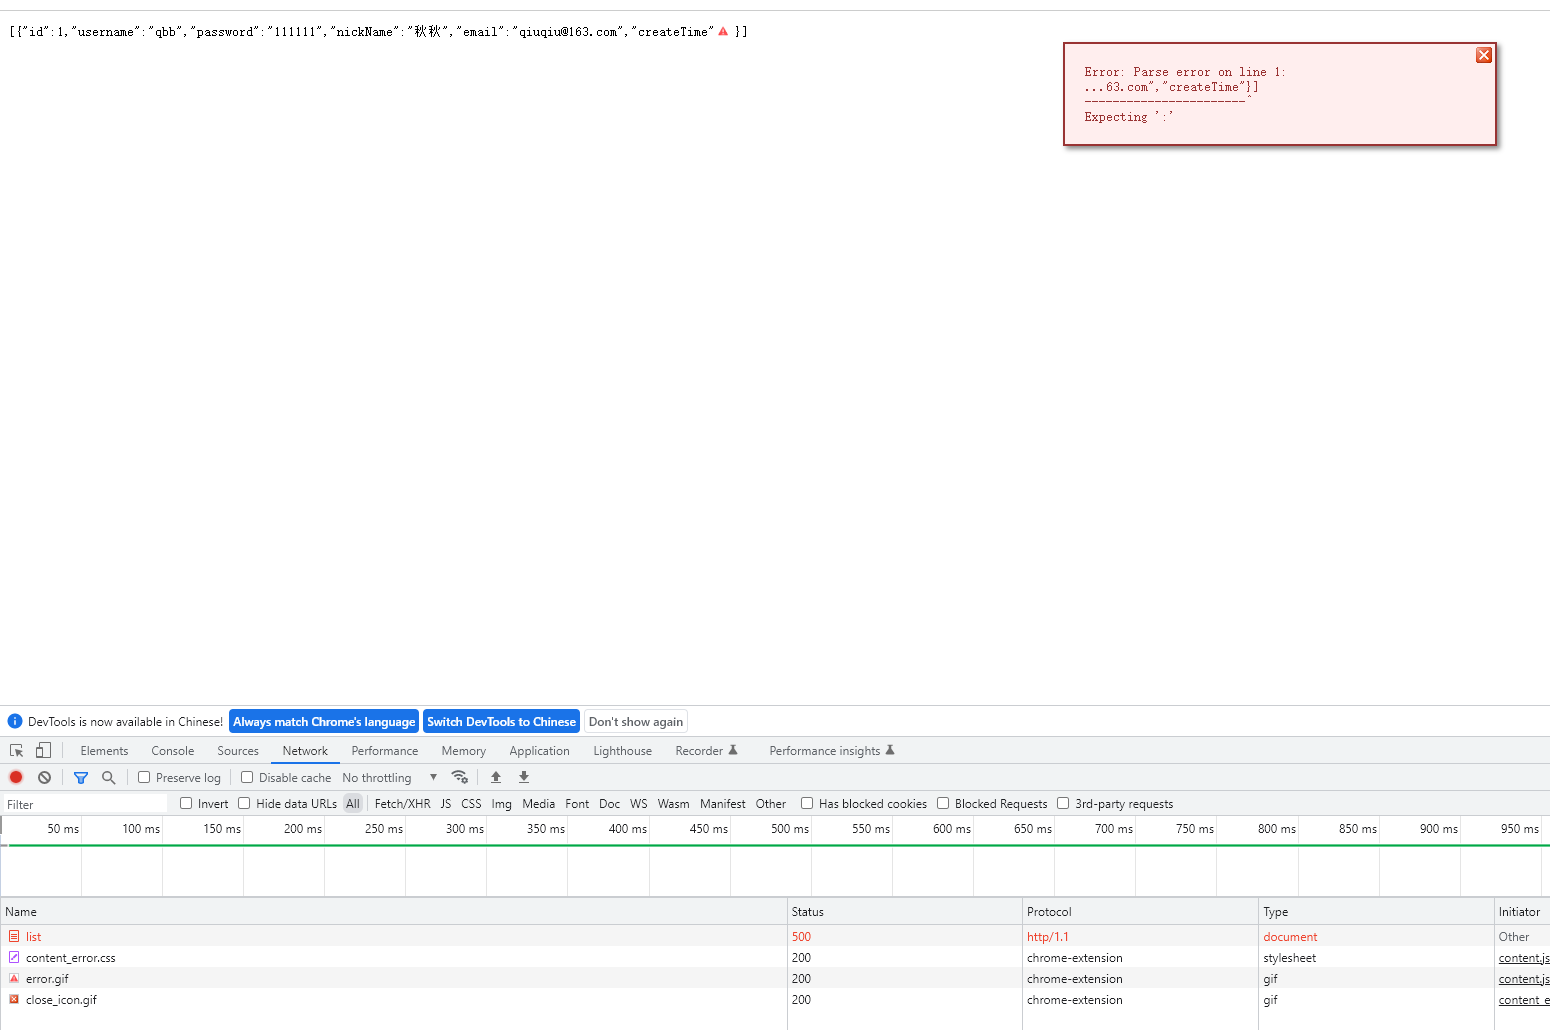Enable Preserve log

tap(144, 777)
